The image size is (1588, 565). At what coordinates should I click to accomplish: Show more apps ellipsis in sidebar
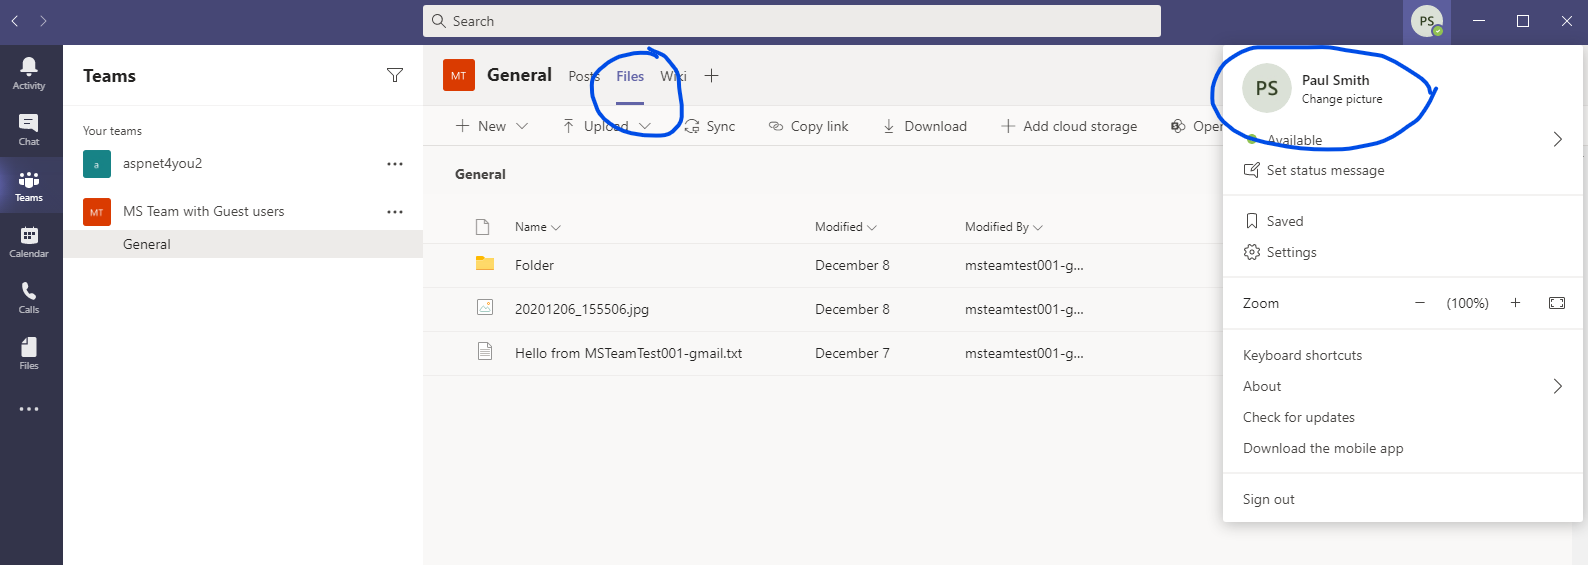(29, 409)
